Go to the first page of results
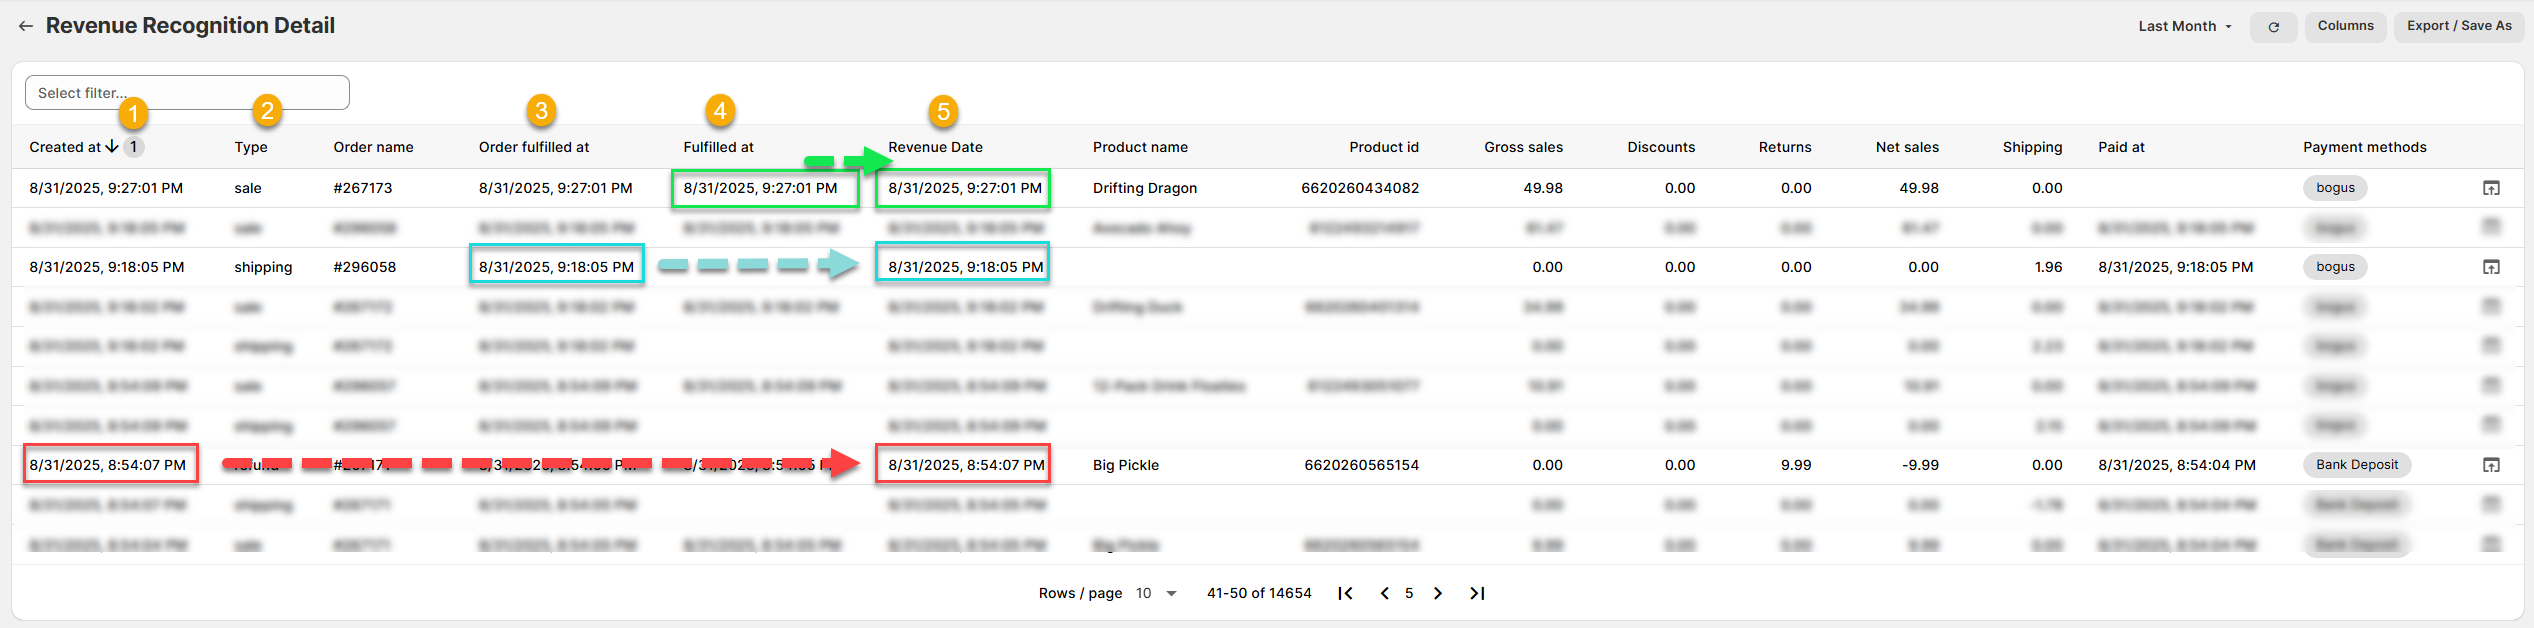Viewport: 2534px width, 628px height. click(1345, 593)
